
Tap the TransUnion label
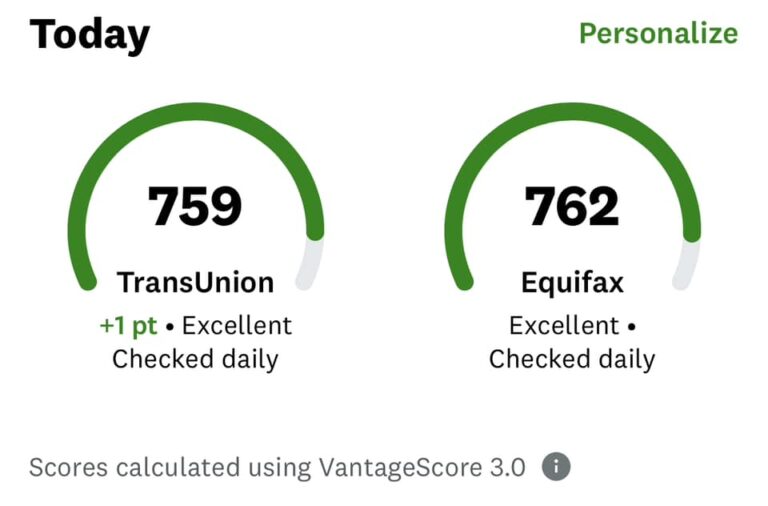click(195, 283)
